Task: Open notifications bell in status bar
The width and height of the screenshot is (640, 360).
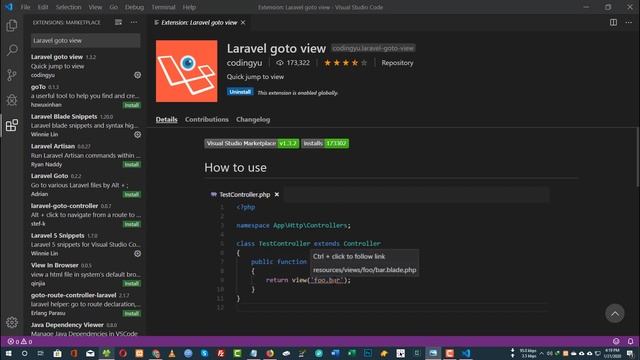Action: (630, 341)
